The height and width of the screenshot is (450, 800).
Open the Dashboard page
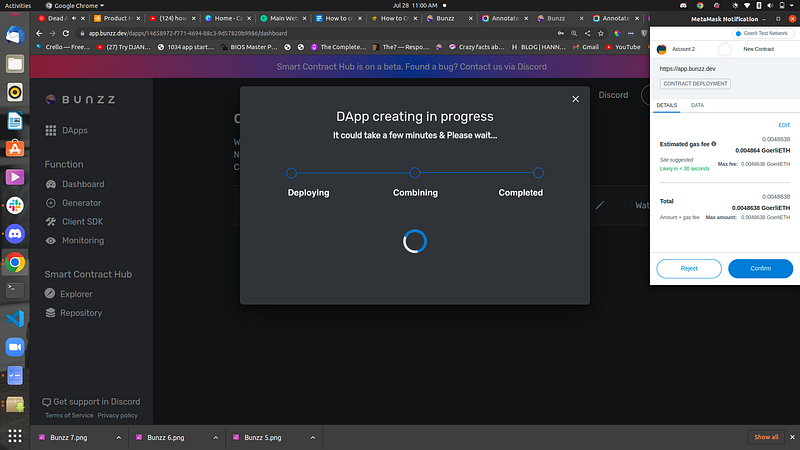74,184
